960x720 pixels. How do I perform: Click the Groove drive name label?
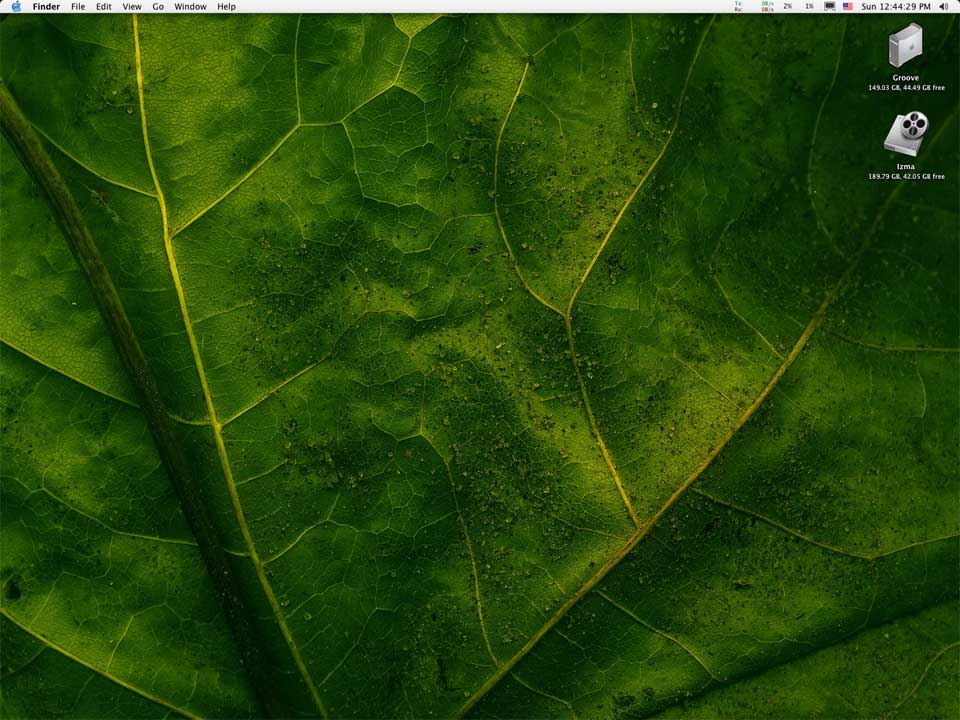pyautogui.click(x=905, y=78)
